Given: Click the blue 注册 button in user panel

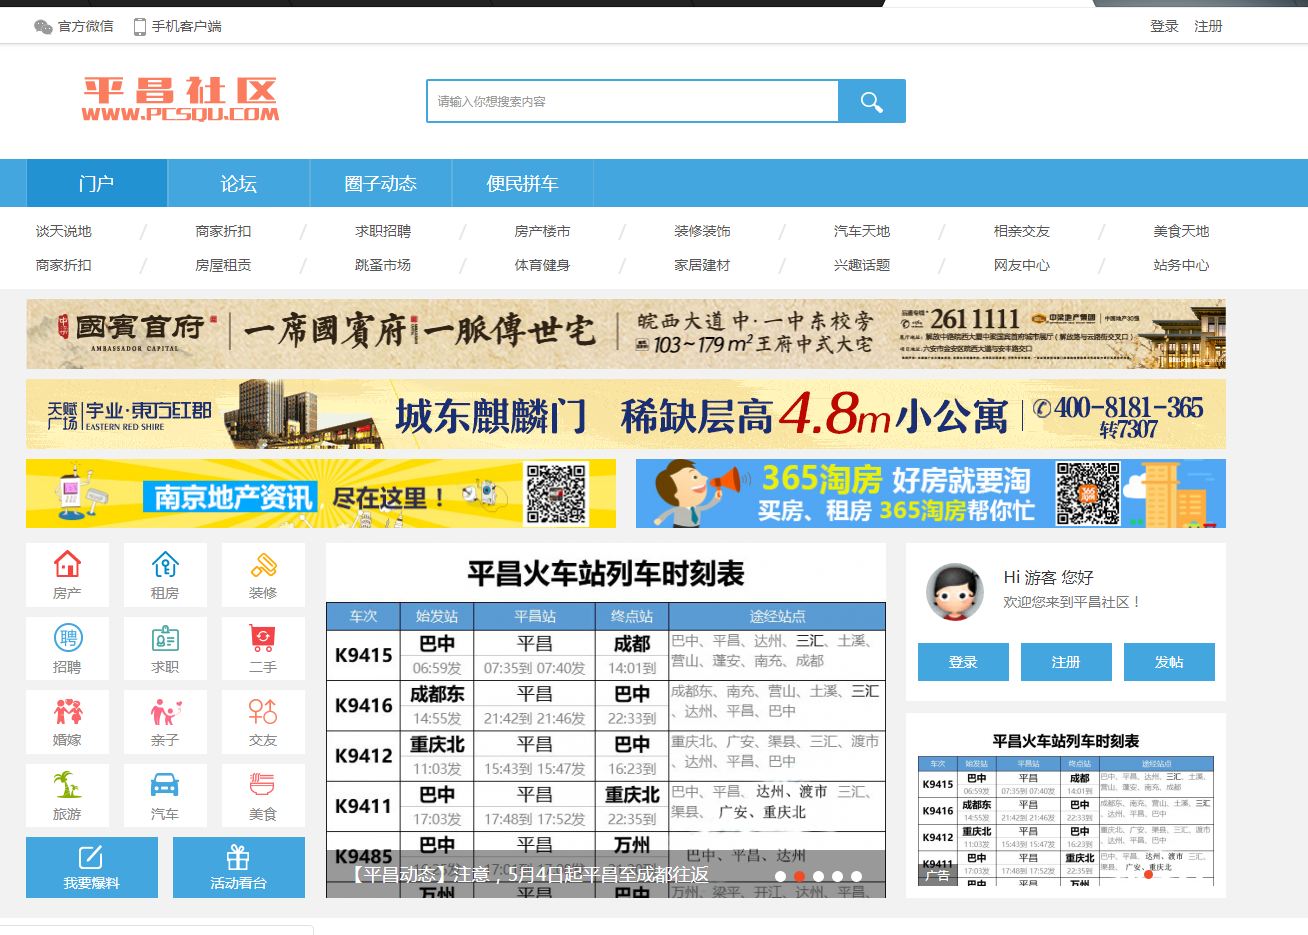Looking at the screenshot, I should [x=1066, y=662].
